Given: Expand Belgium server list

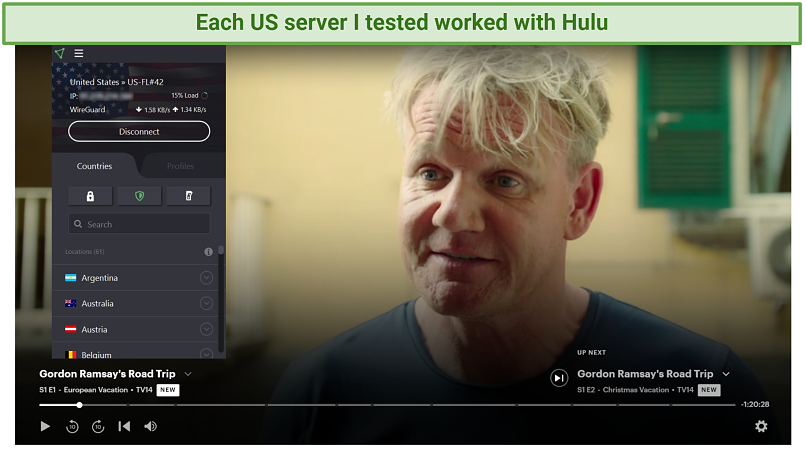Looking at the screenshot, I should 206,354.
